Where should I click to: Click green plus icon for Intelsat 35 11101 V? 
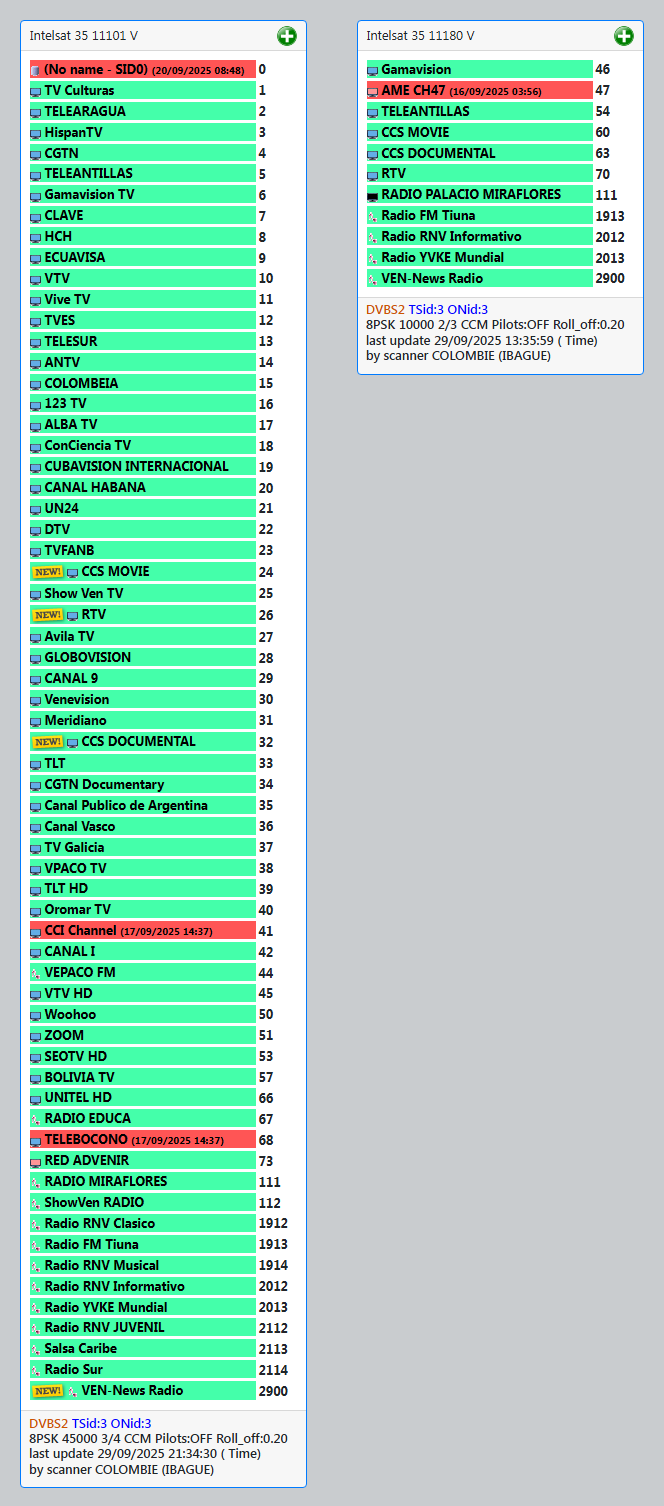pos(287,36)
